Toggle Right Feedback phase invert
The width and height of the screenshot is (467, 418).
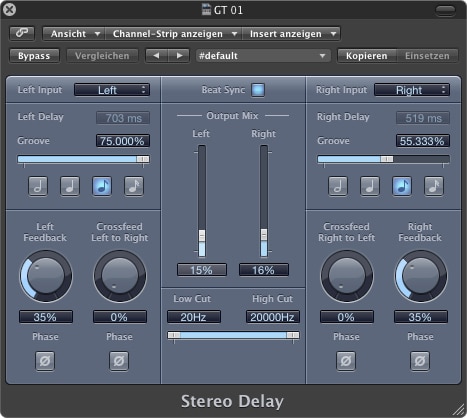tap(420, 361)
